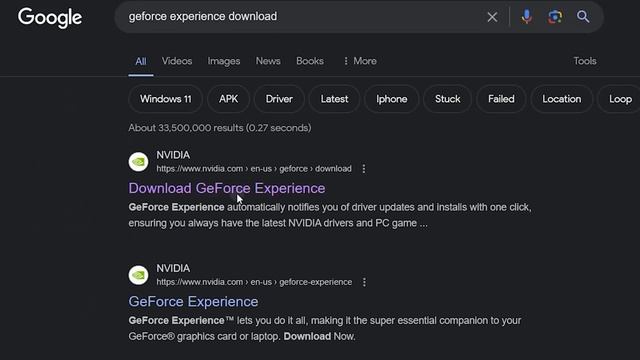Open Google Lens image search icon
This screenshot has height=360, width=640.
(555, 17)
